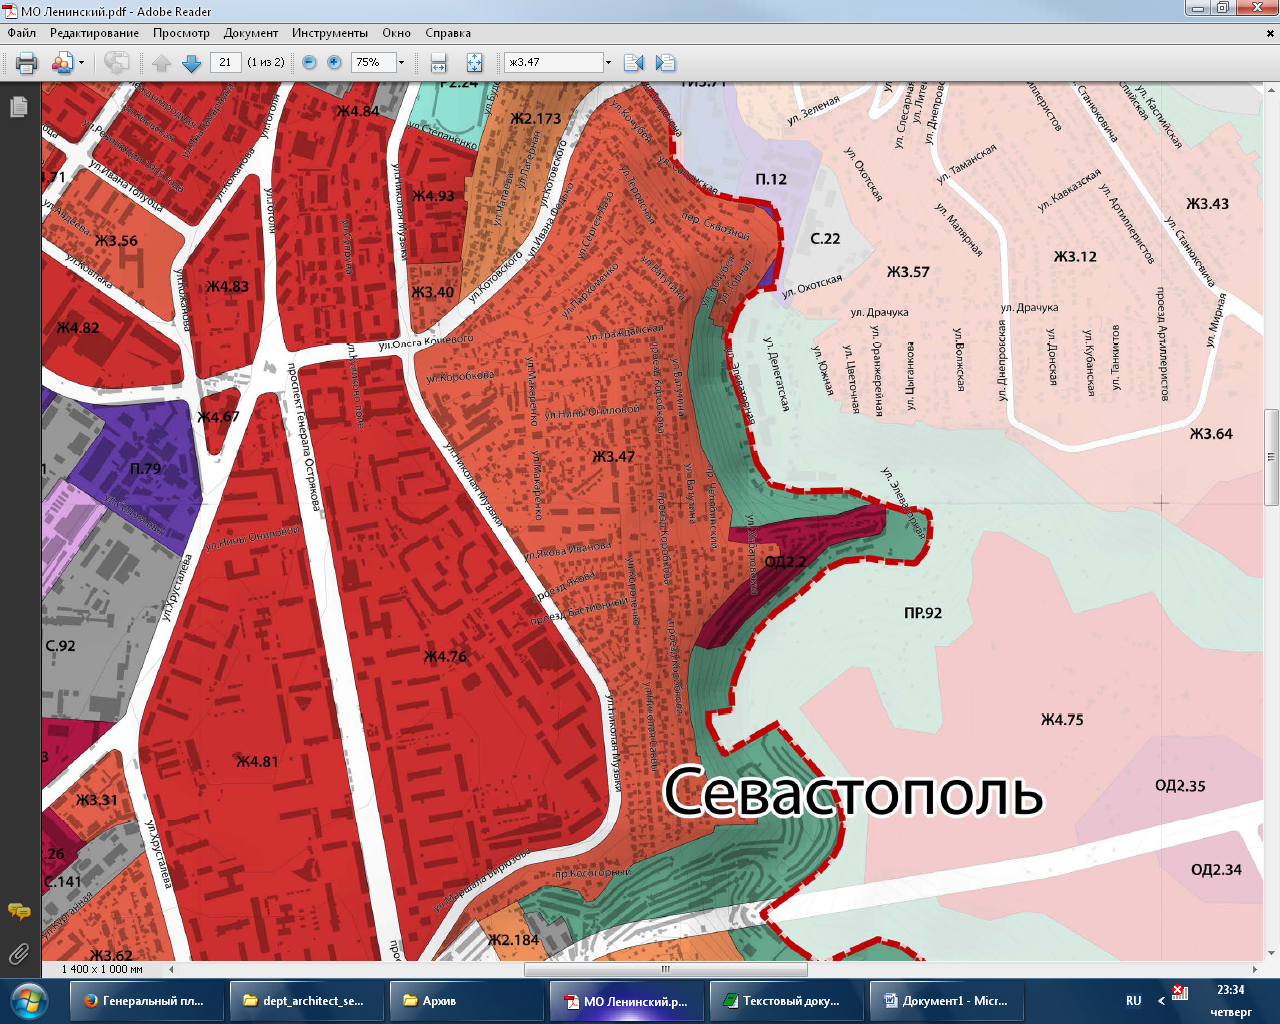Viewport: 1280px width, 1024px height.
Task: Show hidden tray icons with the arrow
Action: [1161, 1001]
